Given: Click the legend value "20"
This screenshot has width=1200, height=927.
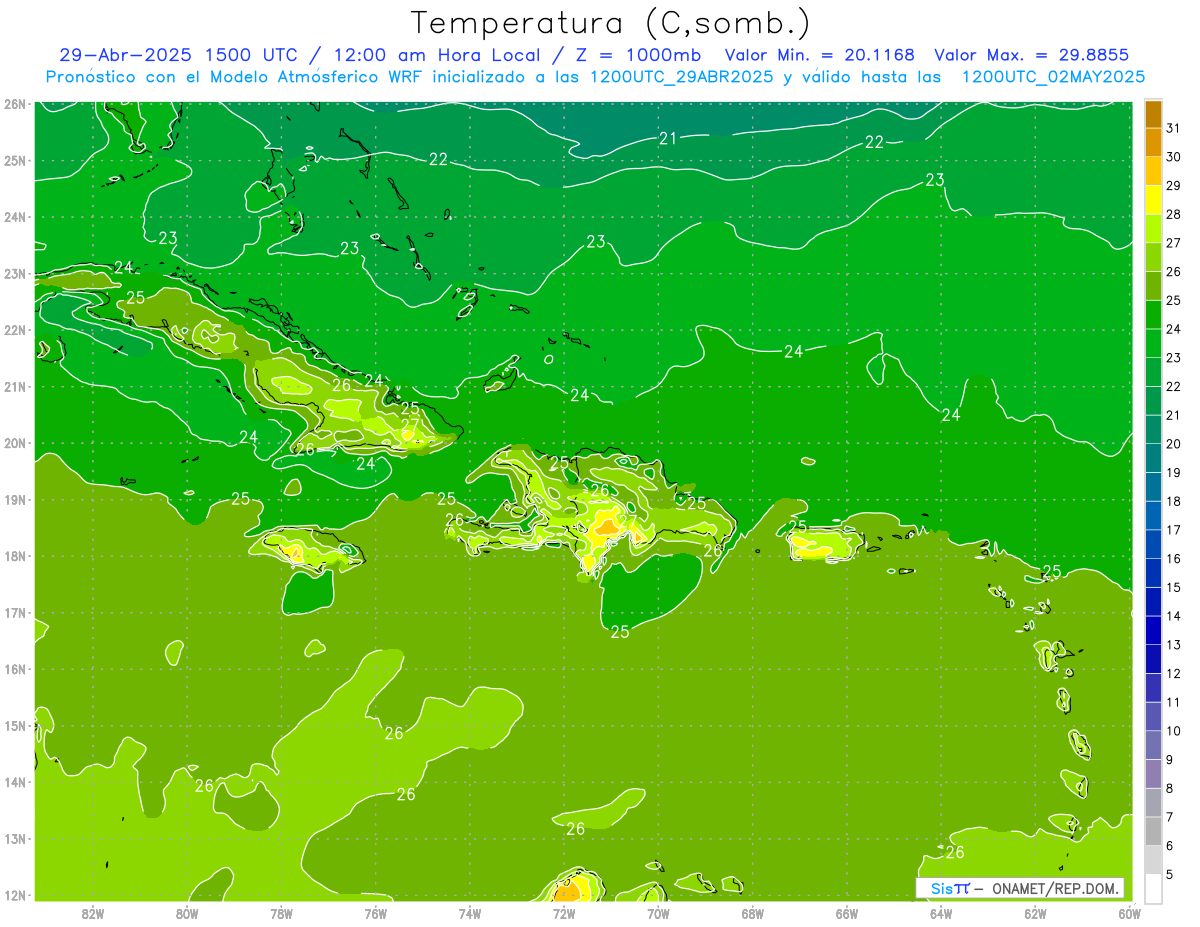Looking at the screenshot, I should (1173, 444).
